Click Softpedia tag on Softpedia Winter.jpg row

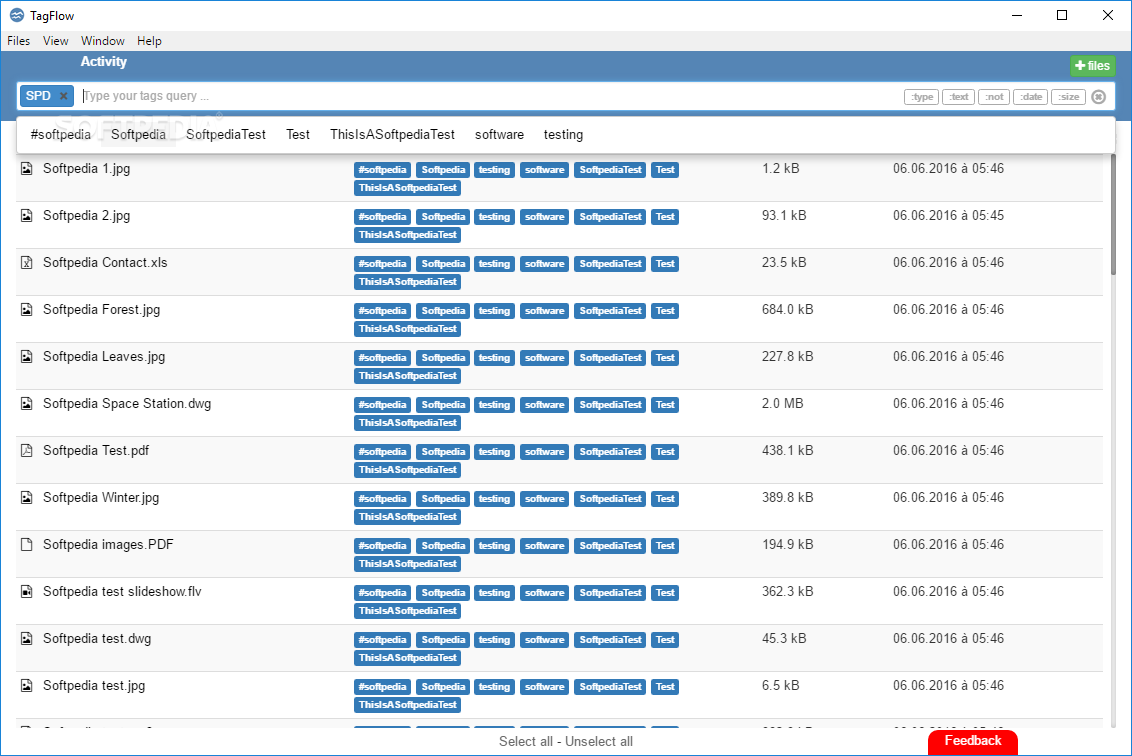[443, 499]
